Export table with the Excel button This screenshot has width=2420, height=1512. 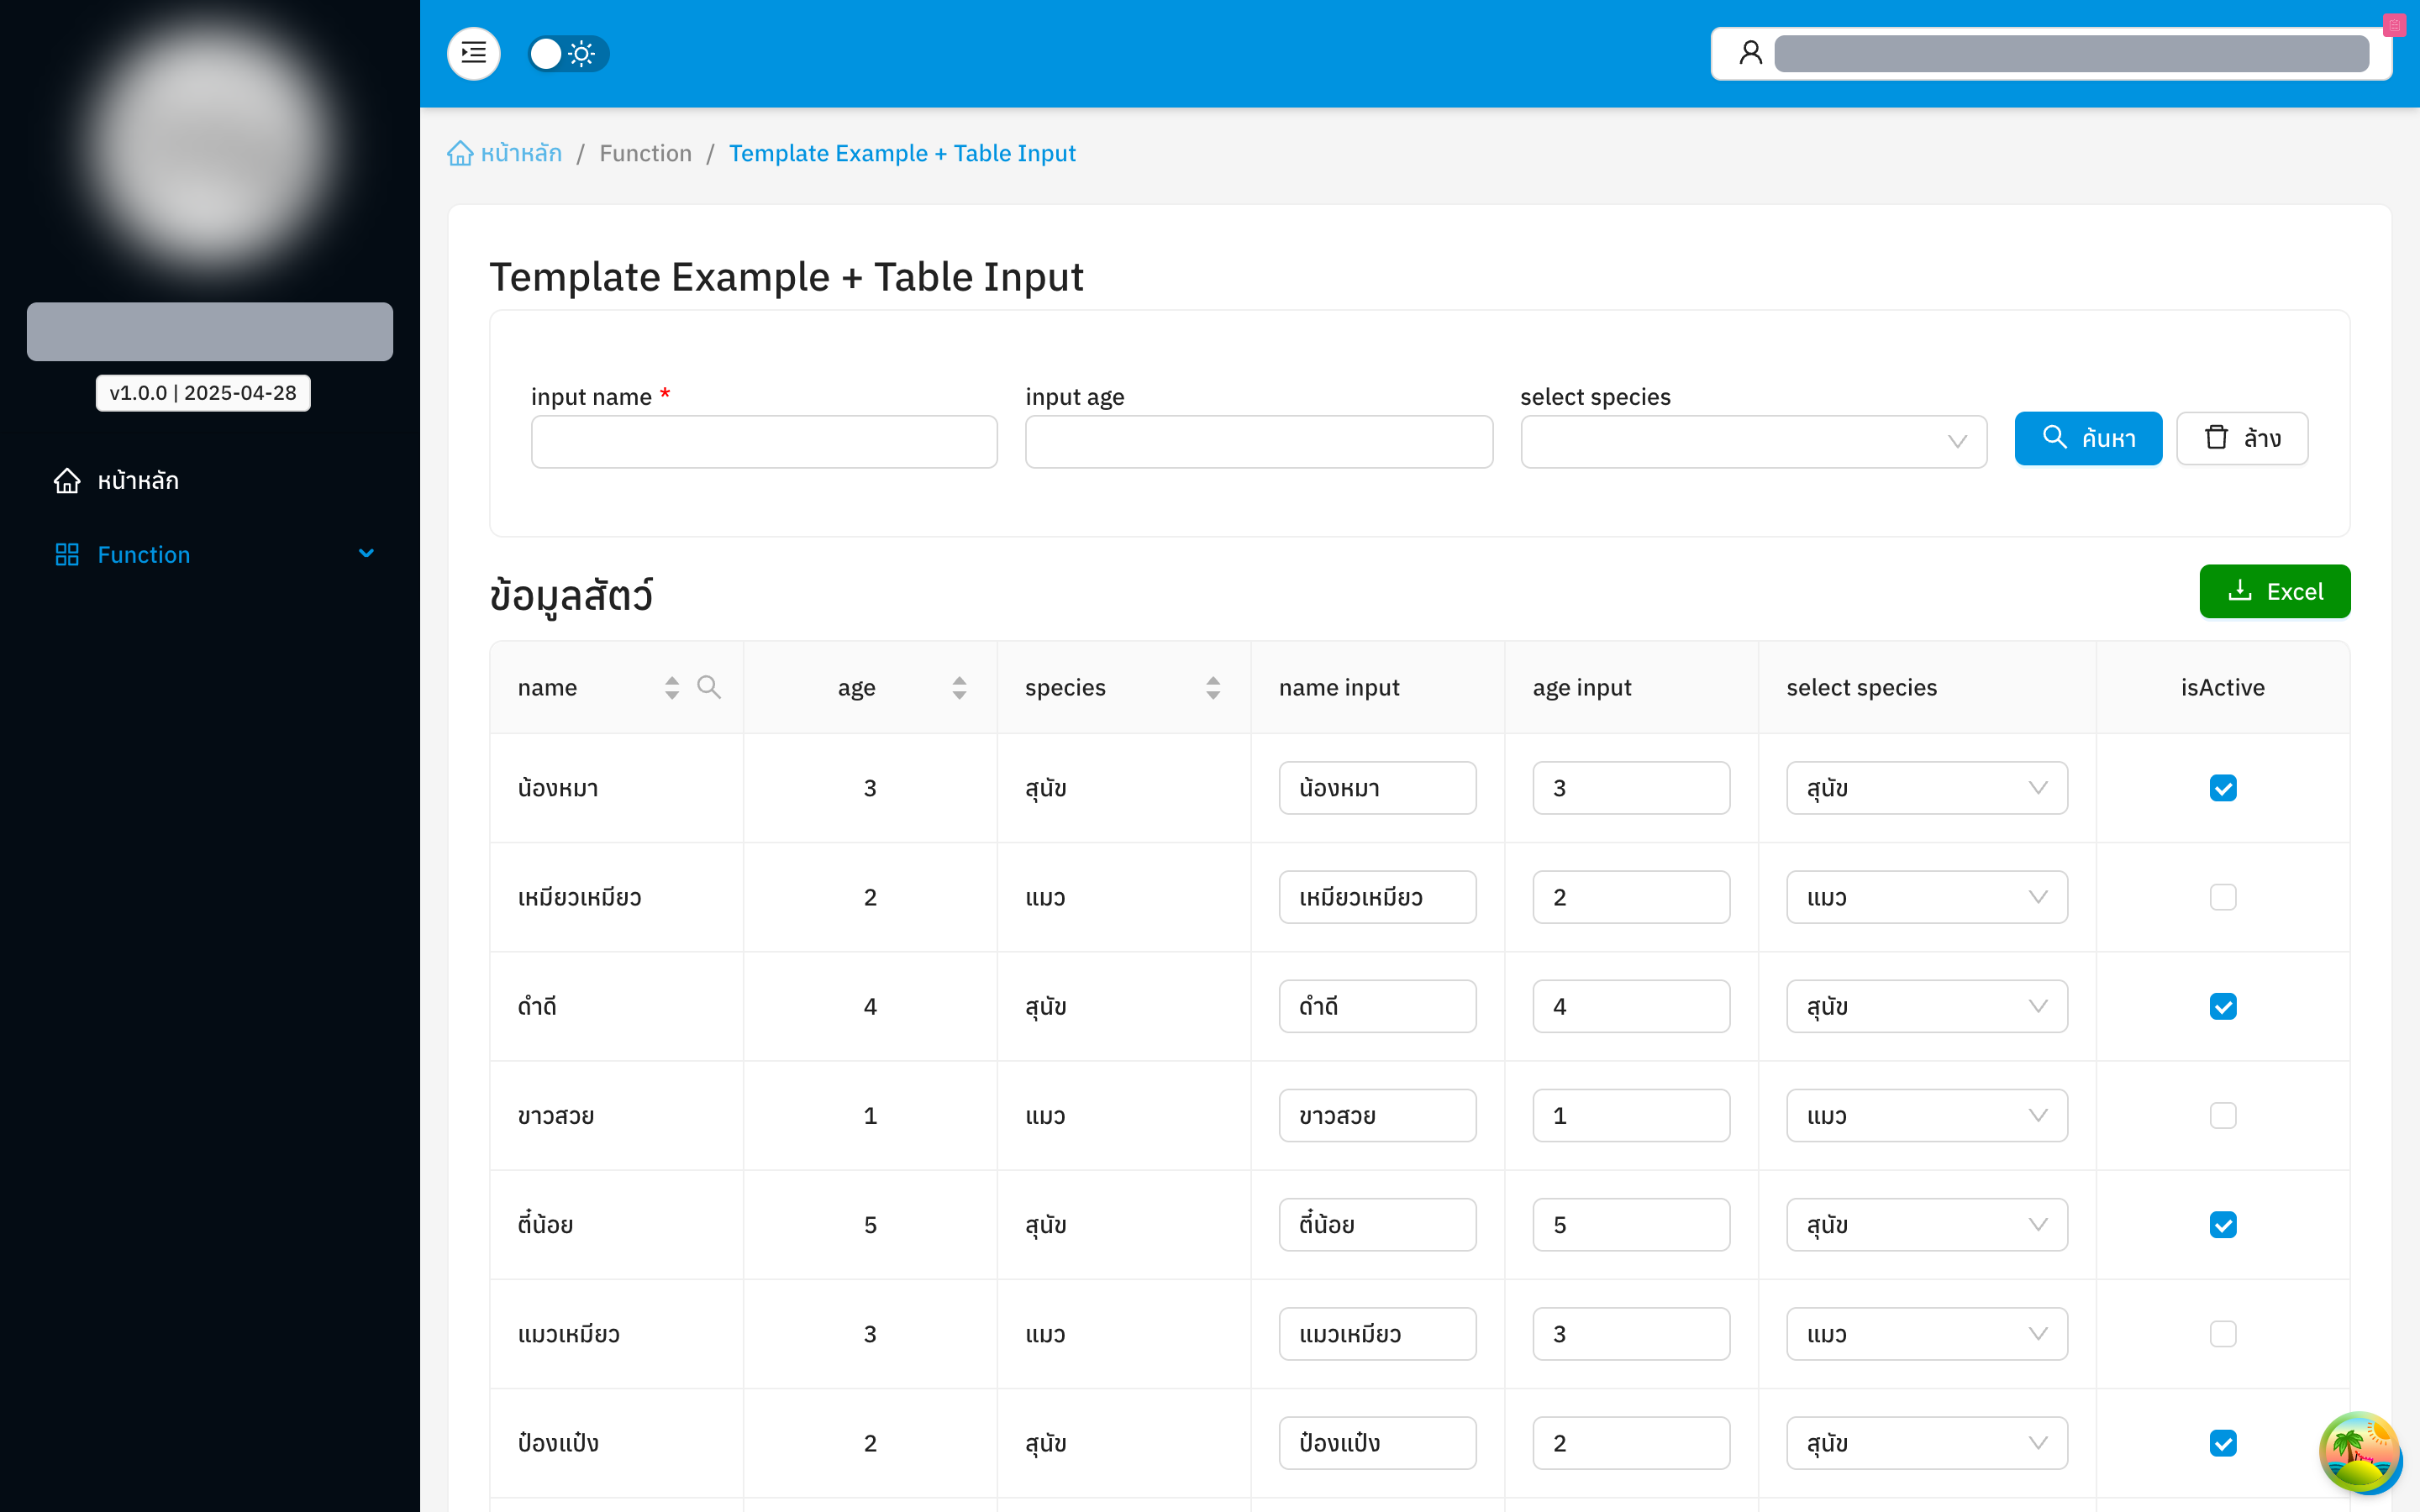(x=2274, y=591)
